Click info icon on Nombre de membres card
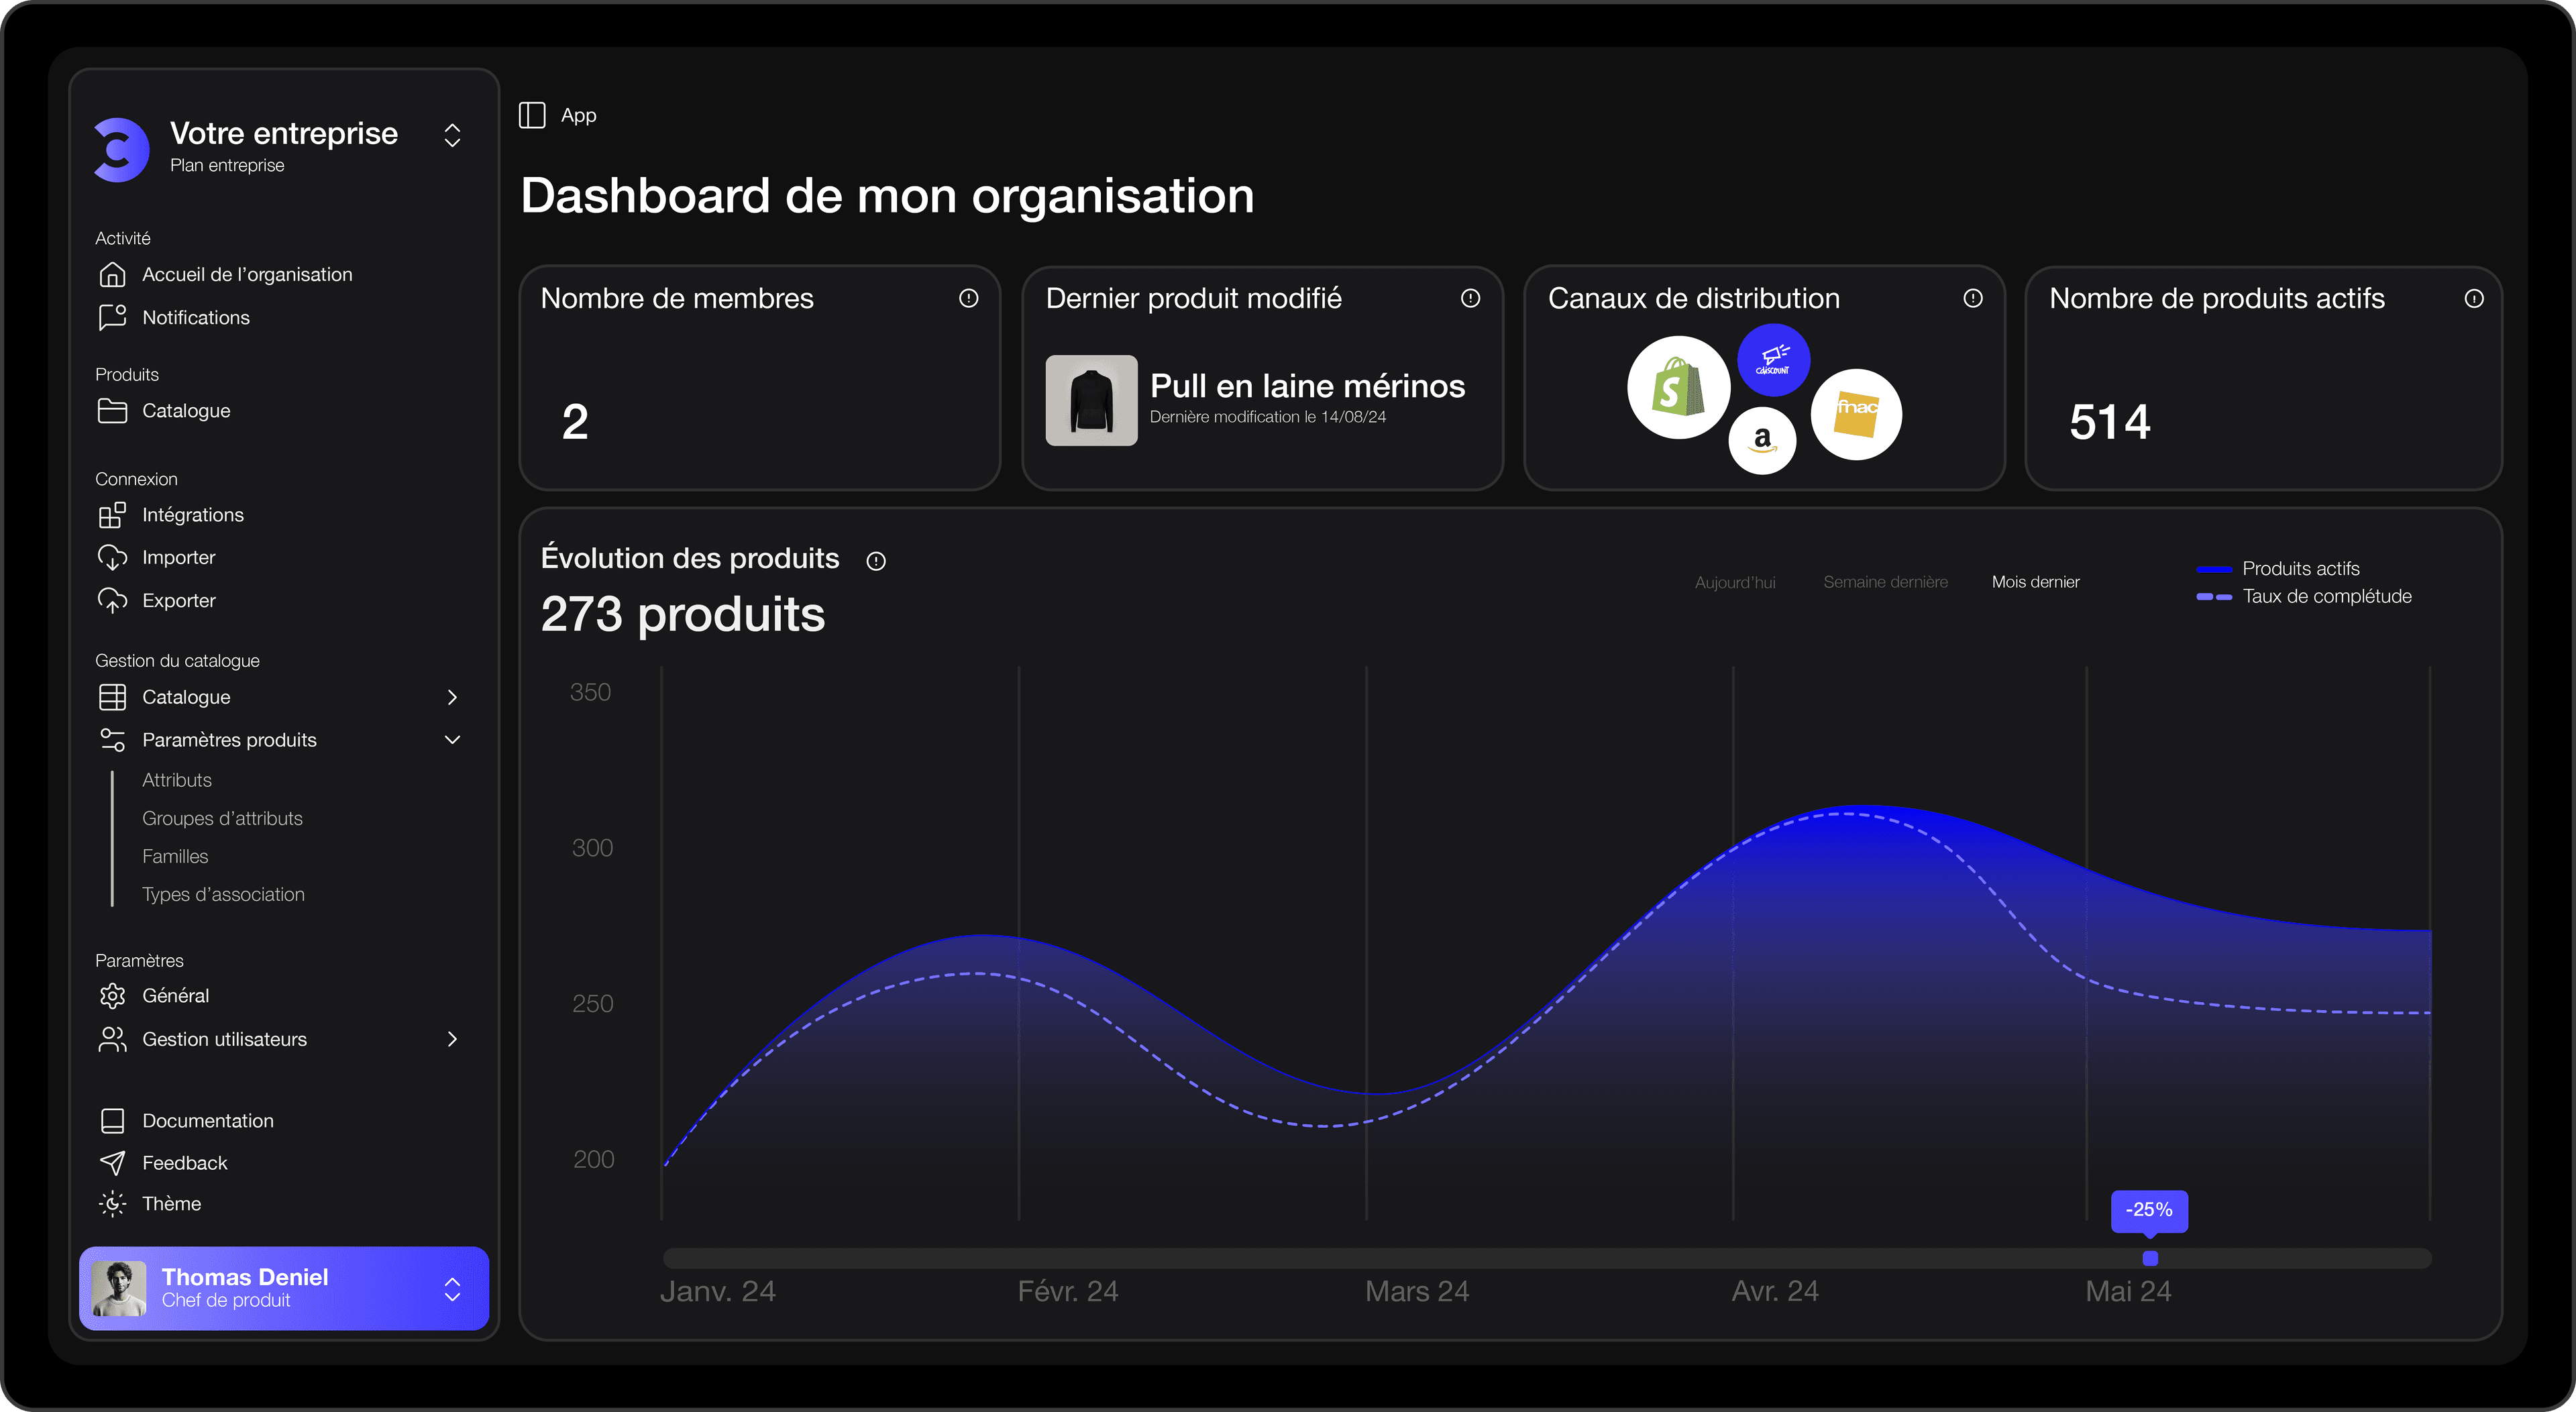 [968, 298]
